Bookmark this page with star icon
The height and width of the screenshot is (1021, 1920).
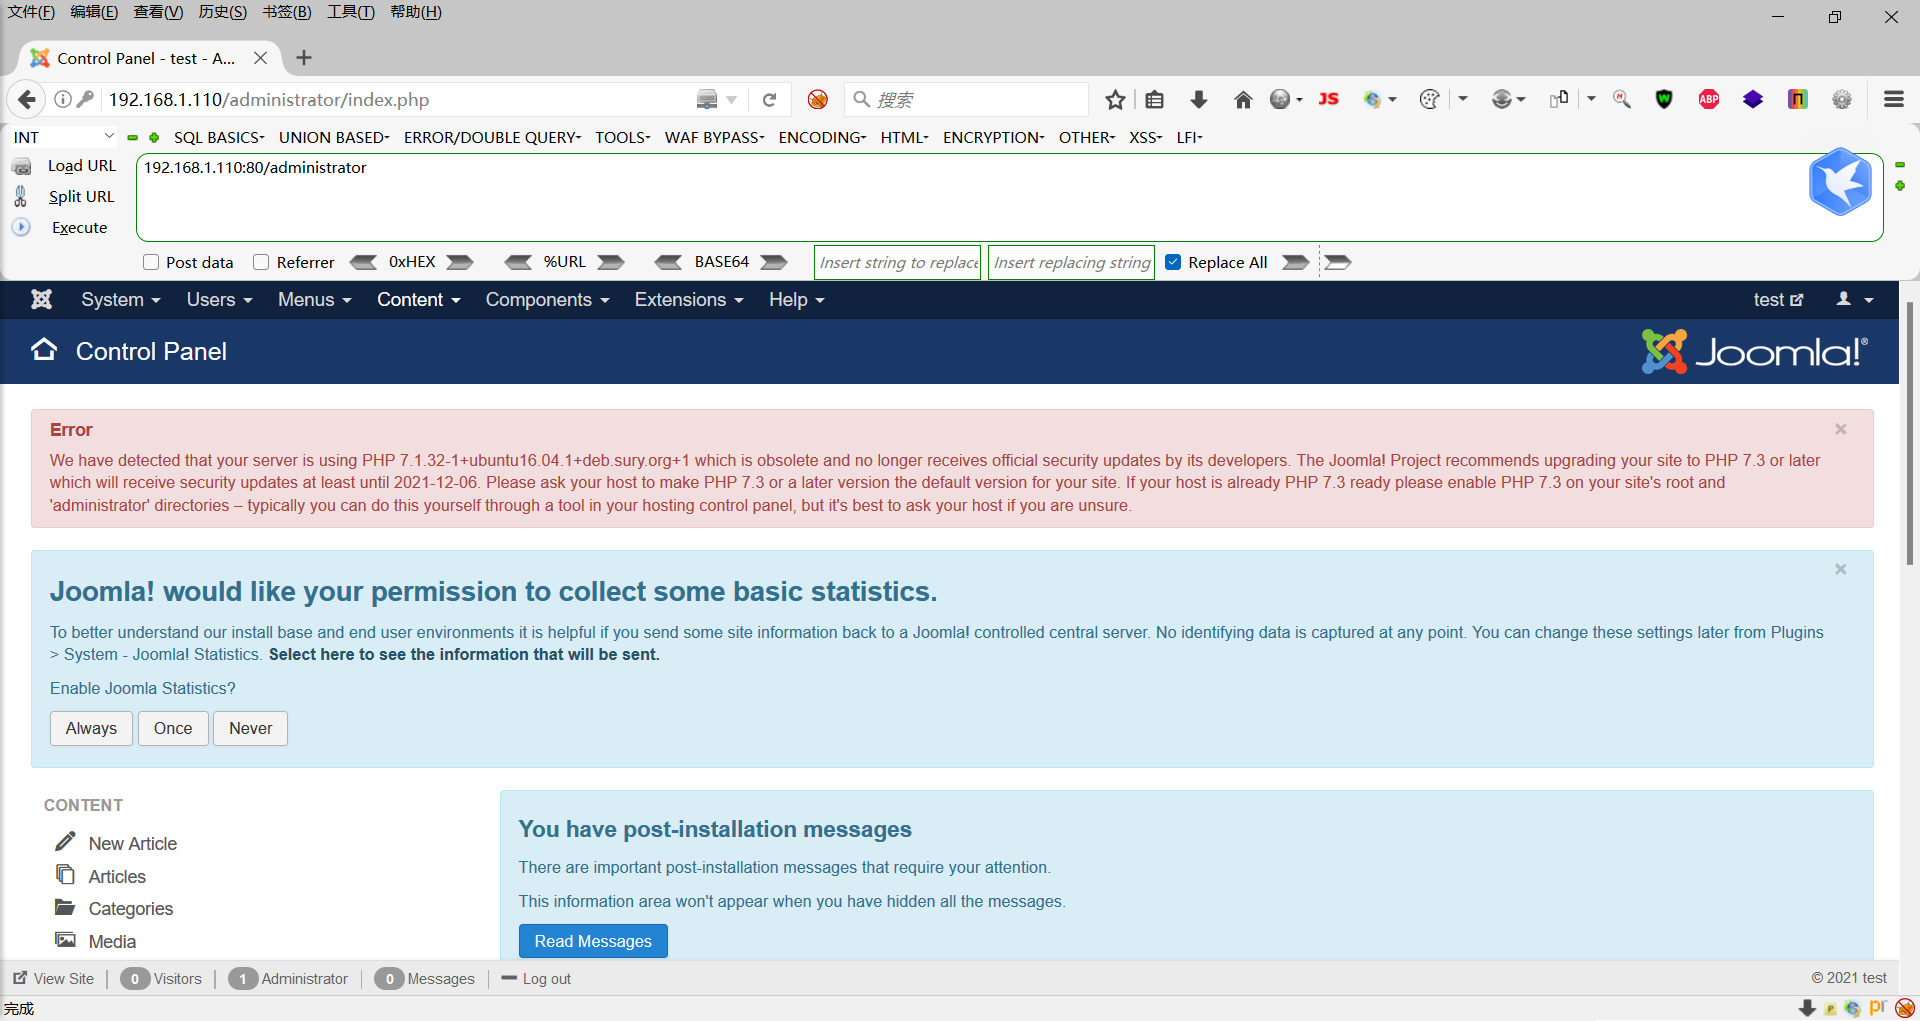(1115, 99)
